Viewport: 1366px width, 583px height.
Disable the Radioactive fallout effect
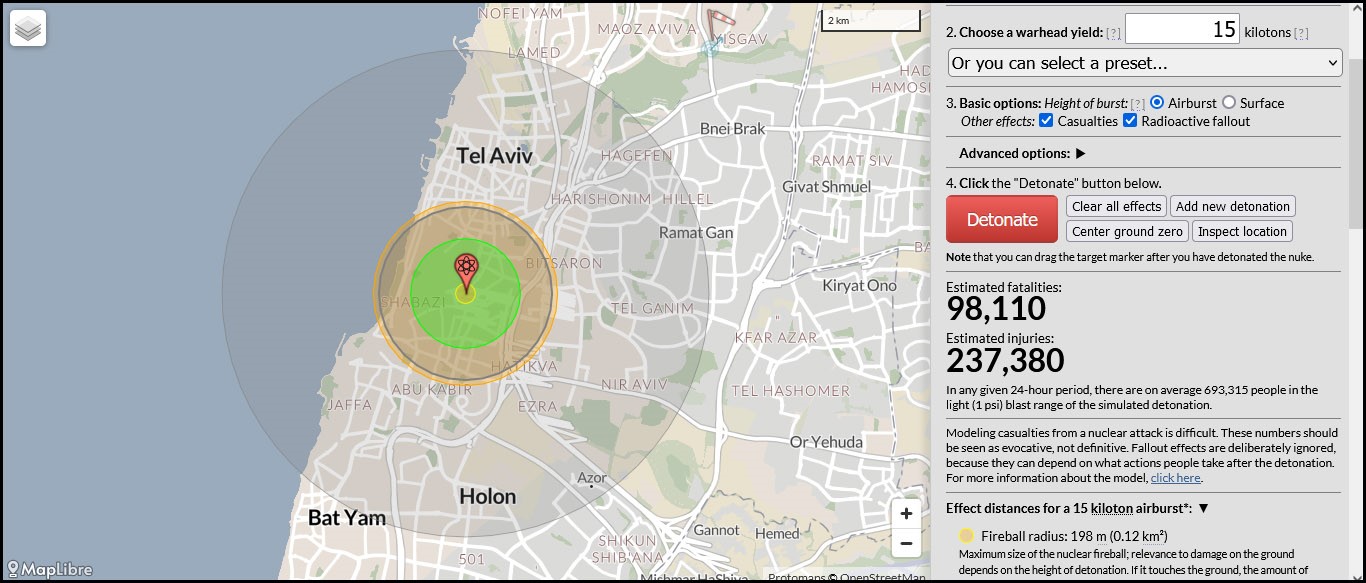click(x=1130, y=120)
